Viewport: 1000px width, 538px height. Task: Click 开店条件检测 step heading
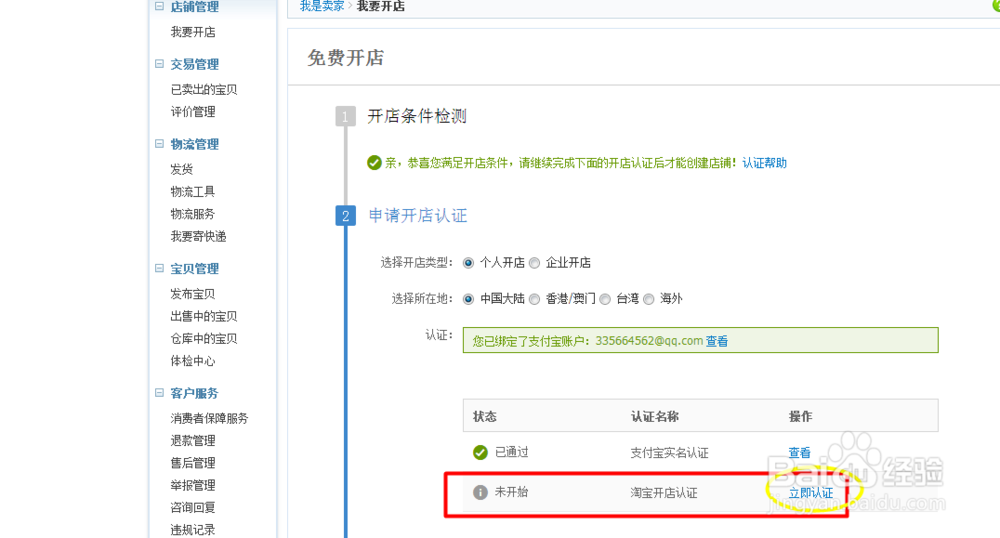pos(417,116)
